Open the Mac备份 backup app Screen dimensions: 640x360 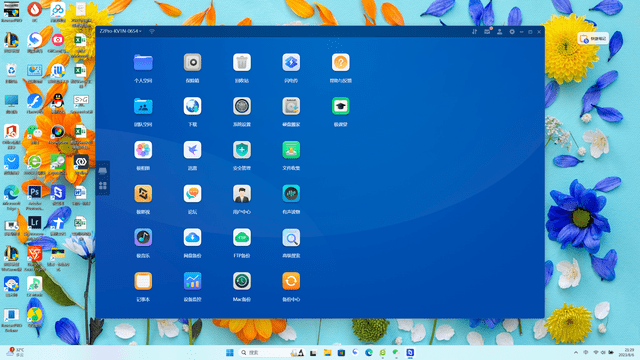(x=242, y=281)
